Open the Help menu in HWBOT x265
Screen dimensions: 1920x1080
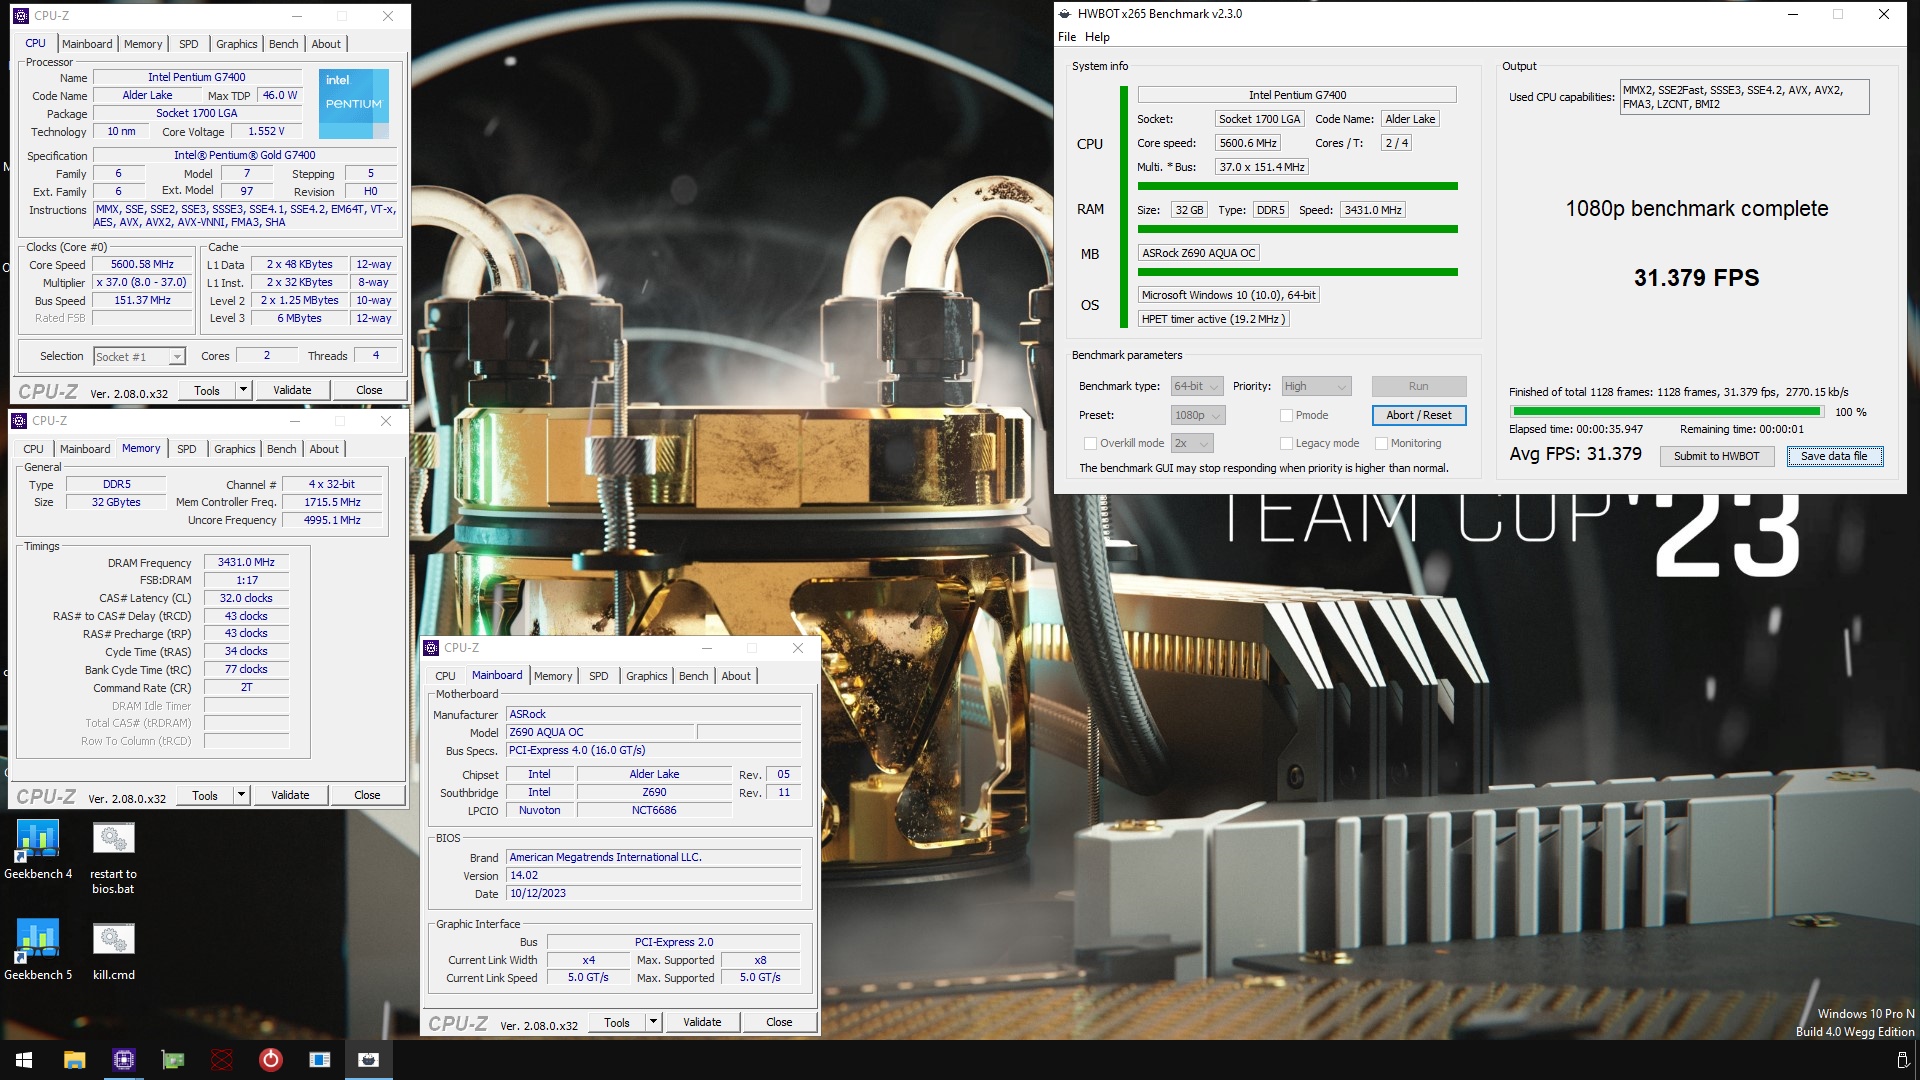(1097, 37)
